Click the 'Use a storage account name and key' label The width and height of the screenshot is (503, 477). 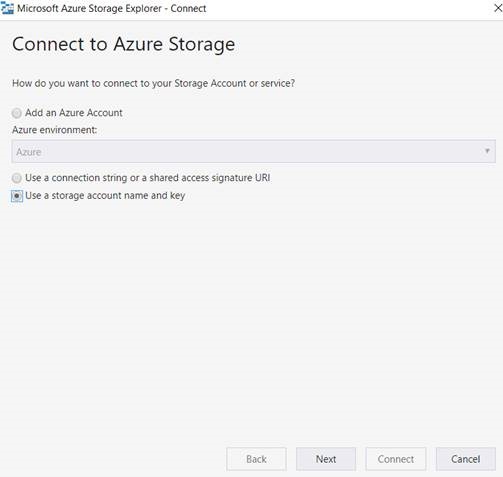tap(105, 196)
